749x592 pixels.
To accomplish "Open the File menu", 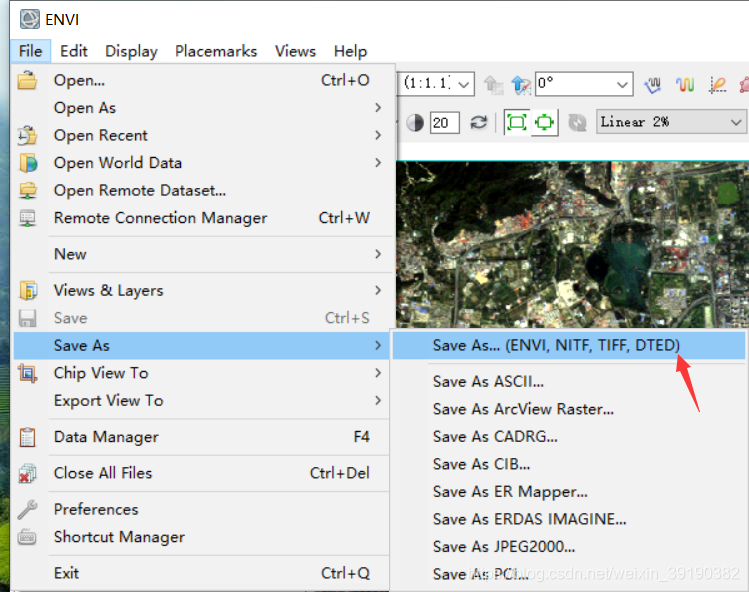I will click(x=31, y=51).
